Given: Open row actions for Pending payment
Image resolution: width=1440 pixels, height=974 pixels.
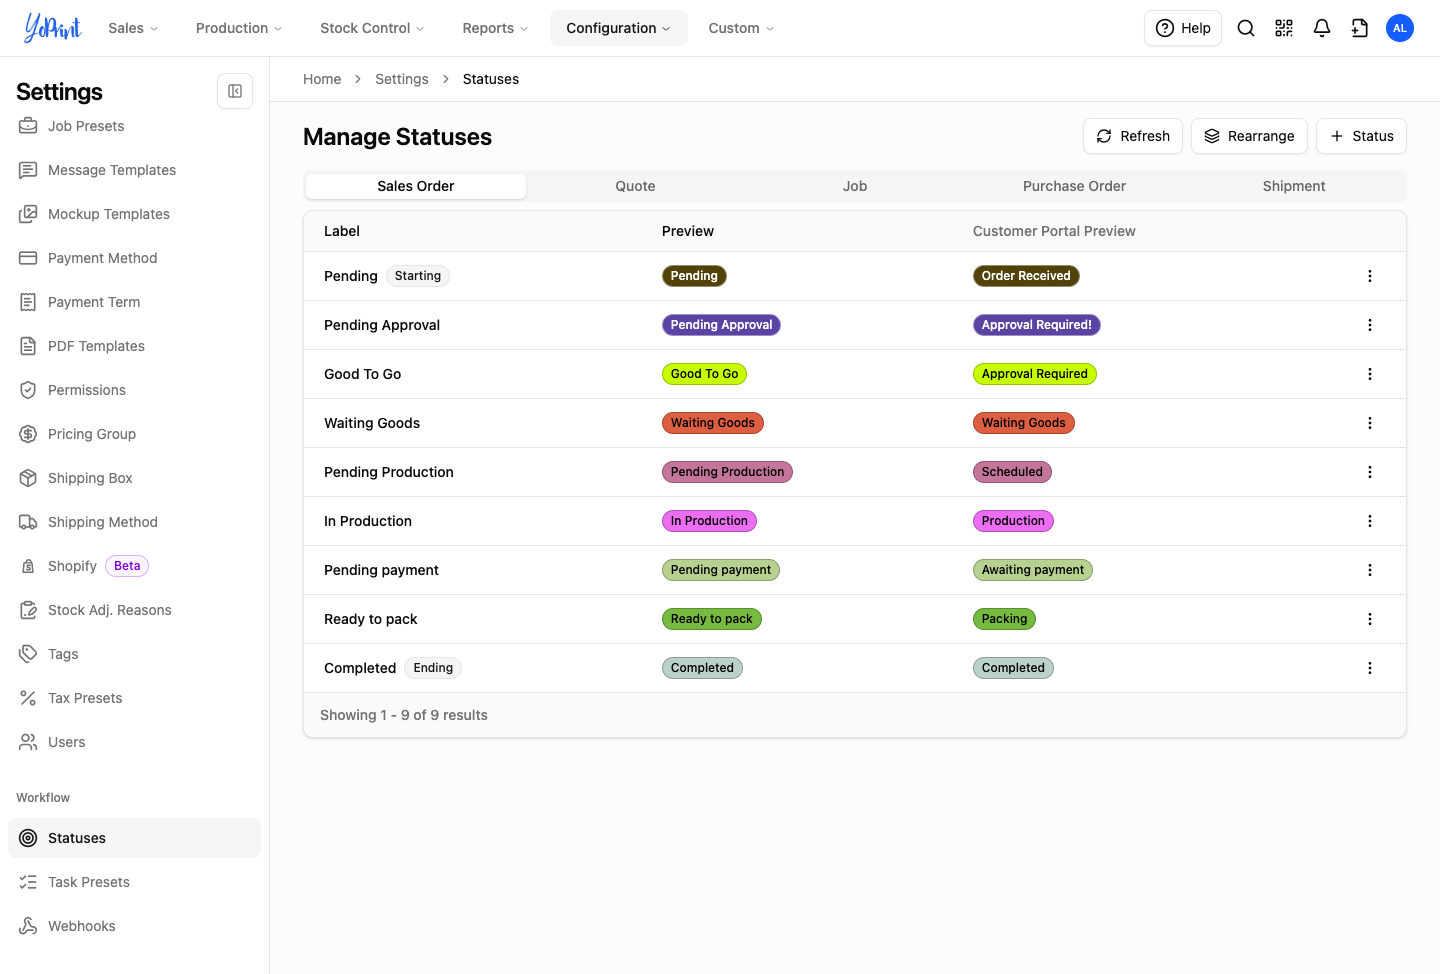Looking at the screenshot, I should click(1370, 570).
